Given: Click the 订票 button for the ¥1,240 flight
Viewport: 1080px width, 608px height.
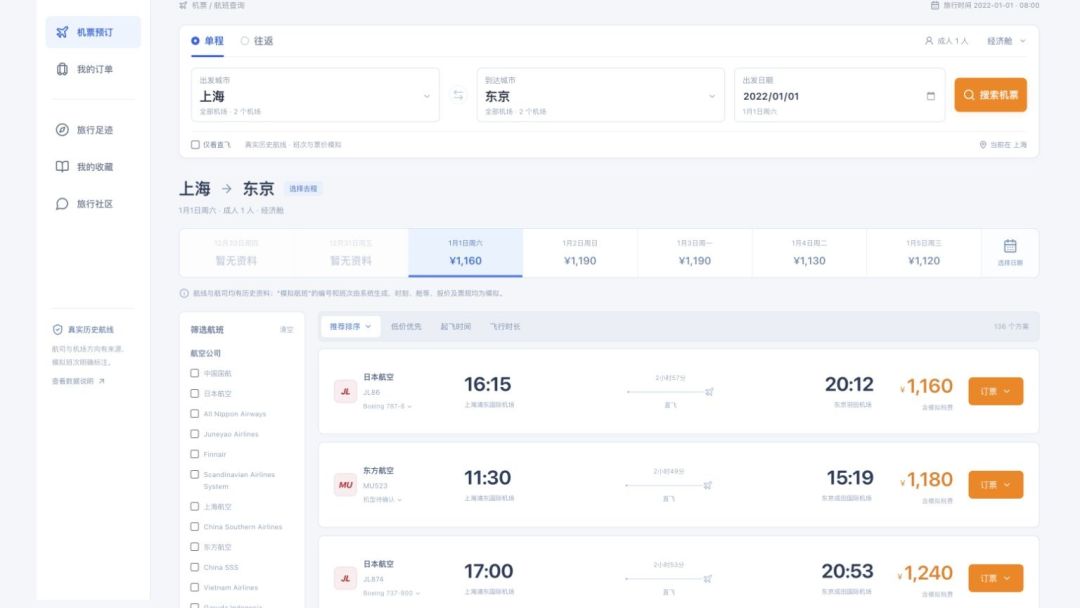Looking at the screenshot, I should pyautogui.click(x=995, y=578).
